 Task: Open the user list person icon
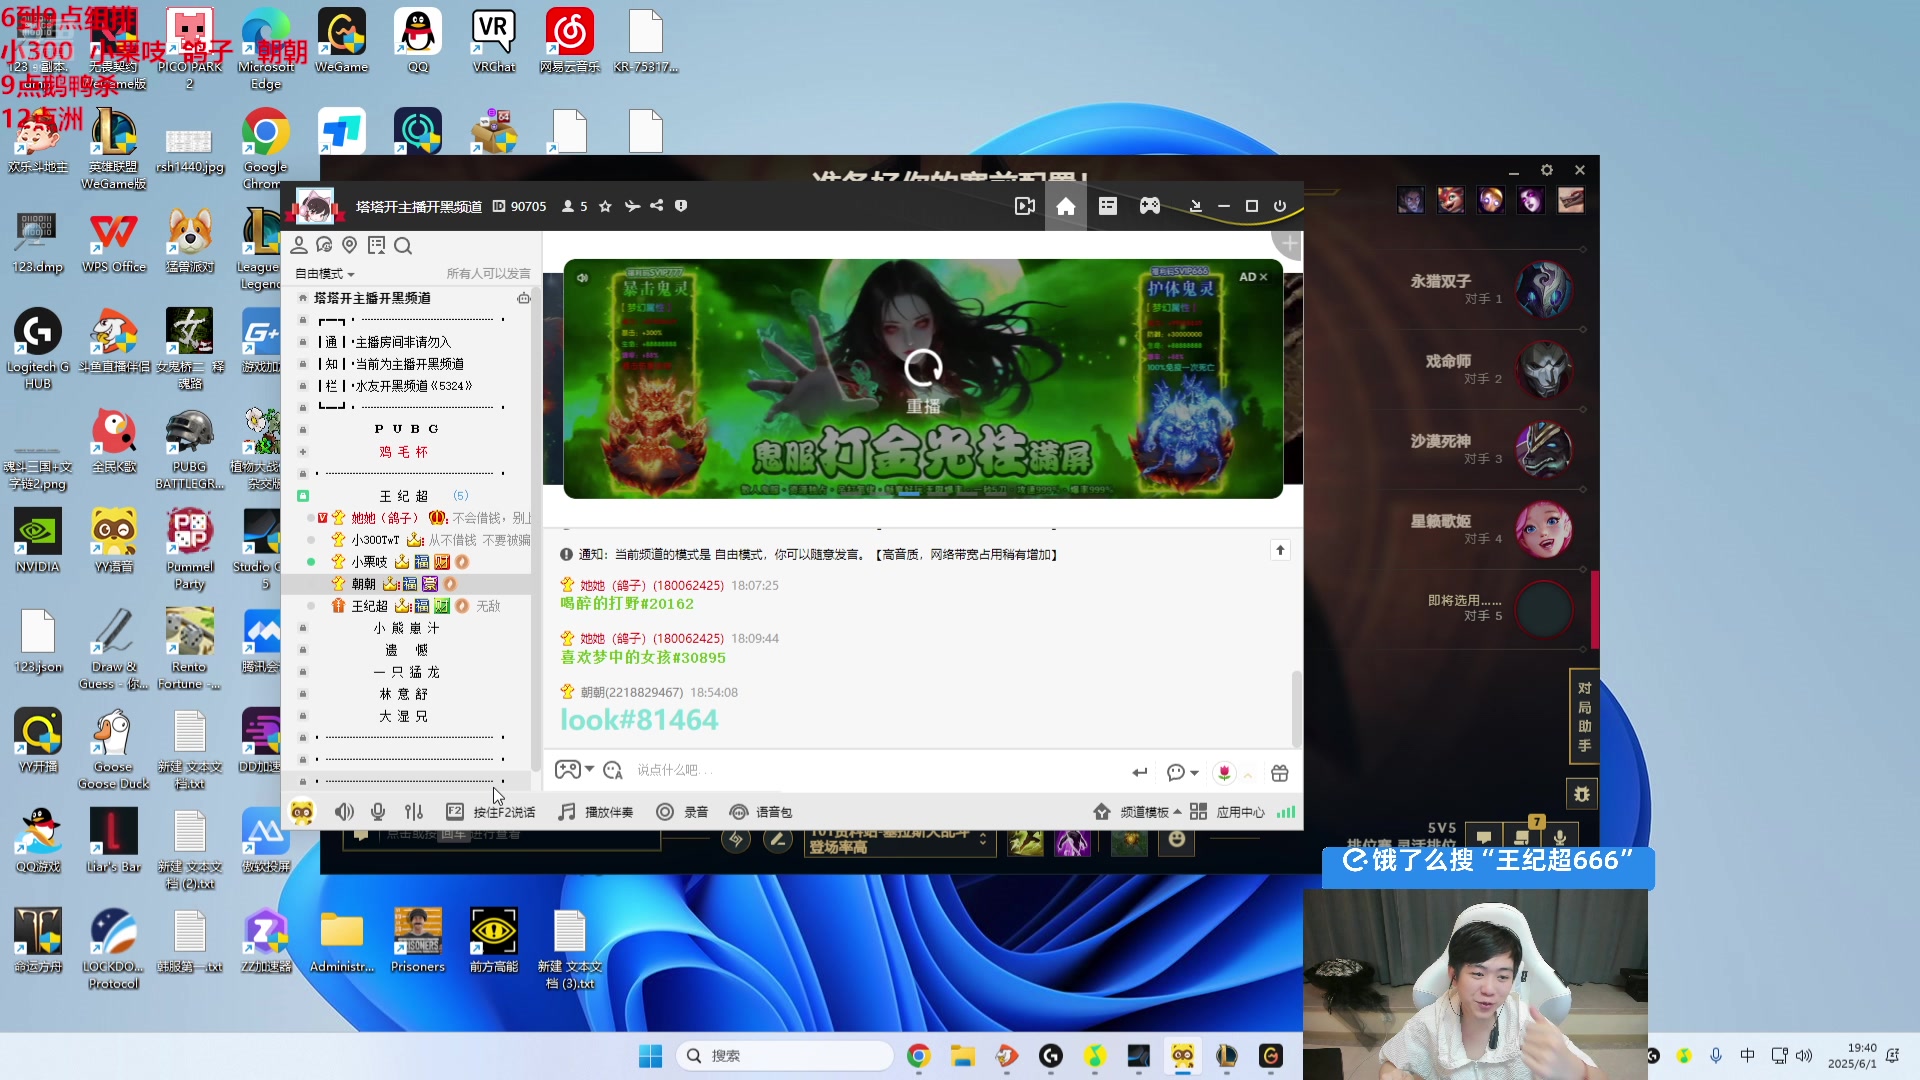coord(299,245)
